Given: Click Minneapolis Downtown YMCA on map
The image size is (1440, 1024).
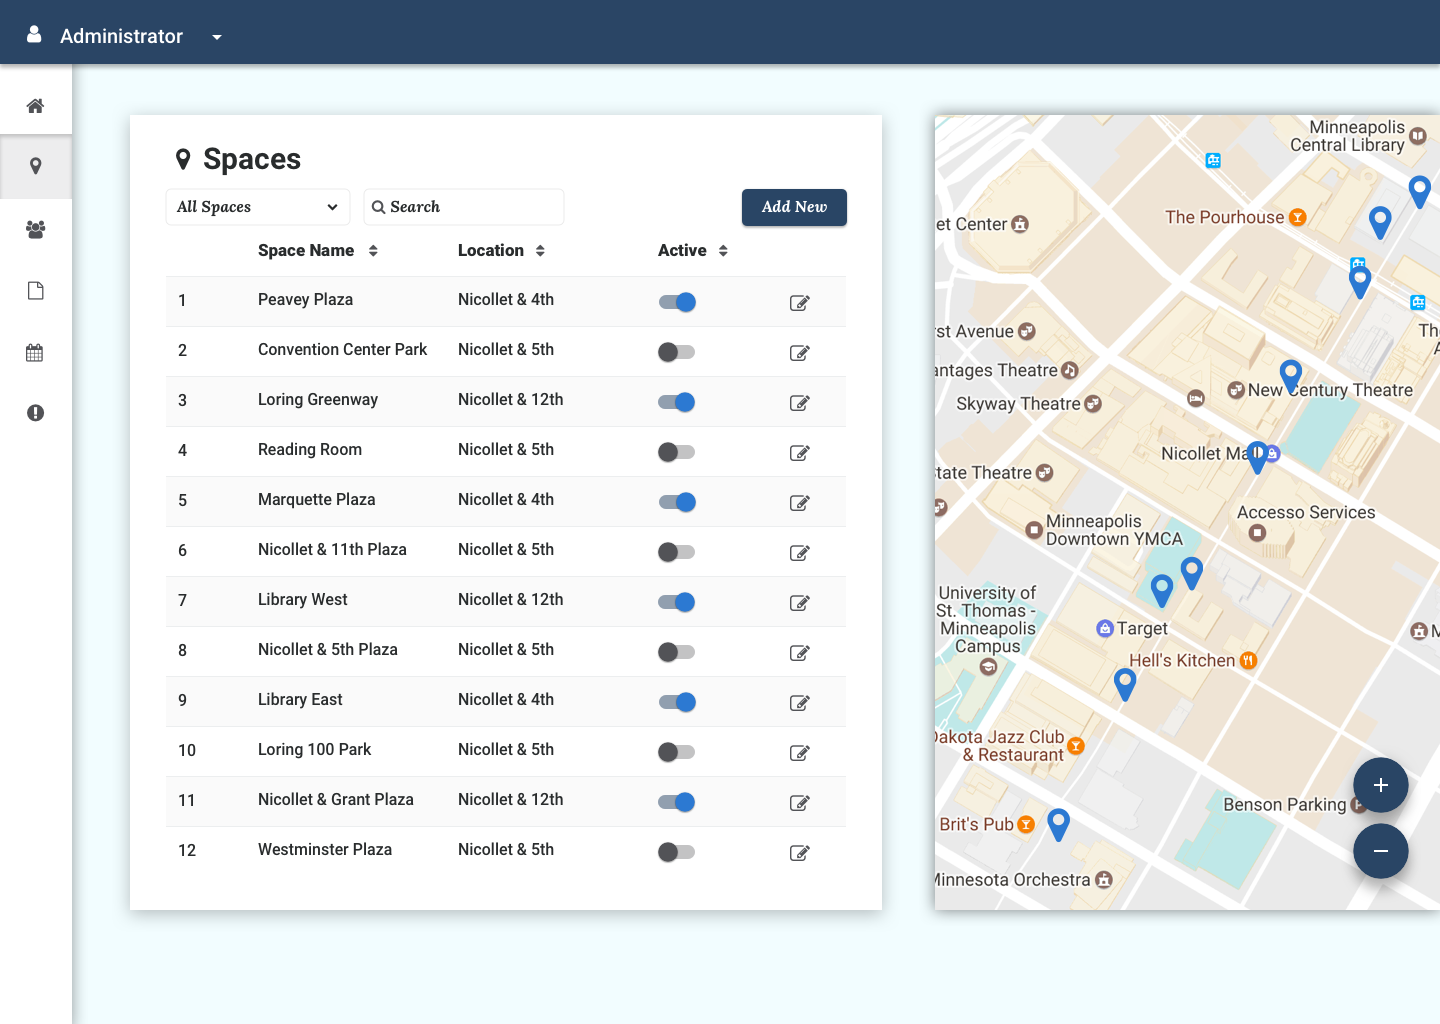Looking at the screenshot, I should click(x=1114, y=530).
